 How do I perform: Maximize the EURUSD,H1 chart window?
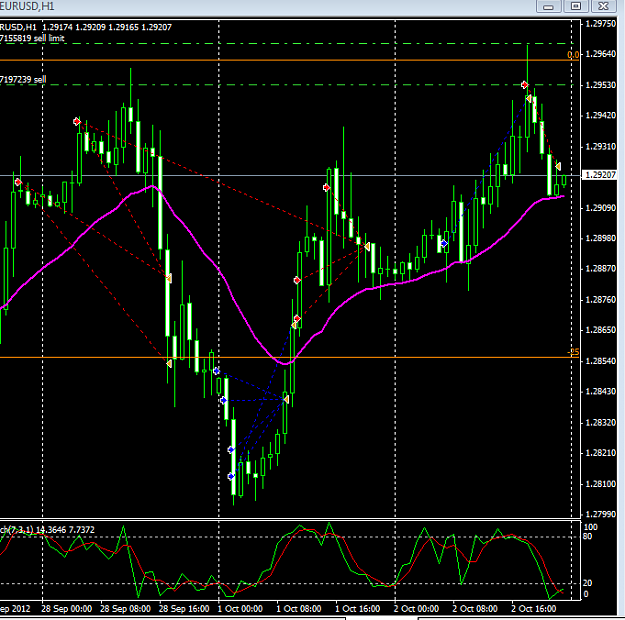(576, 6)
